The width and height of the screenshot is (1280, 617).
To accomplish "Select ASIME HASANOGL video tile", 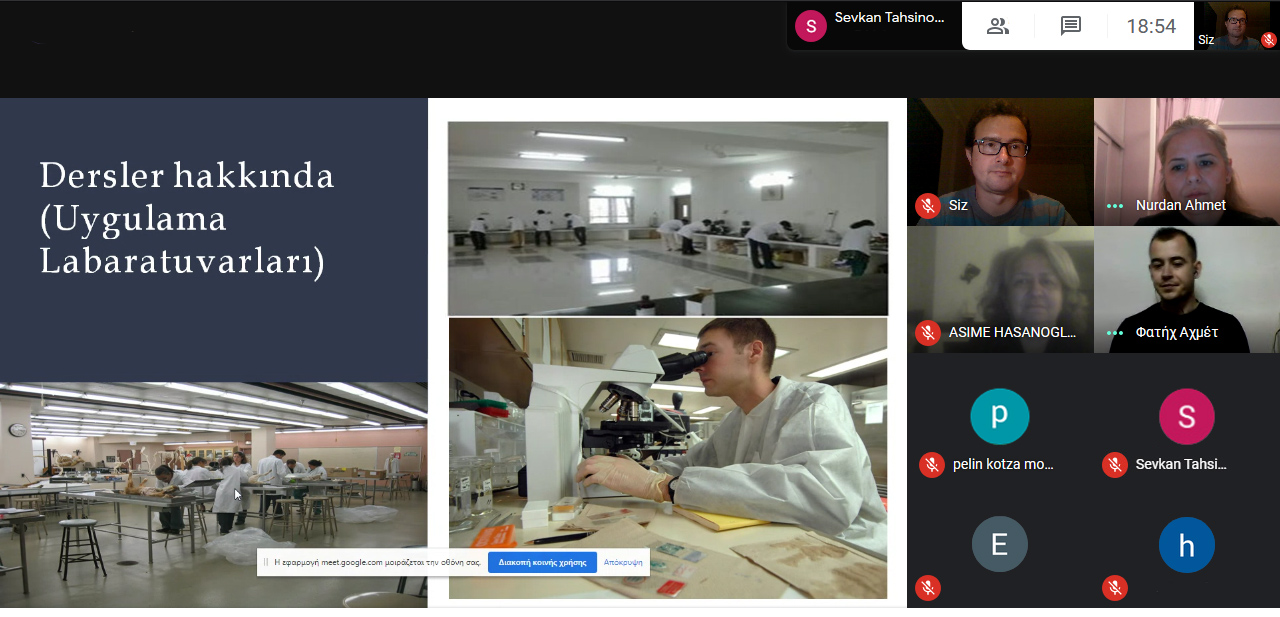I will (x=1000, y=289).
